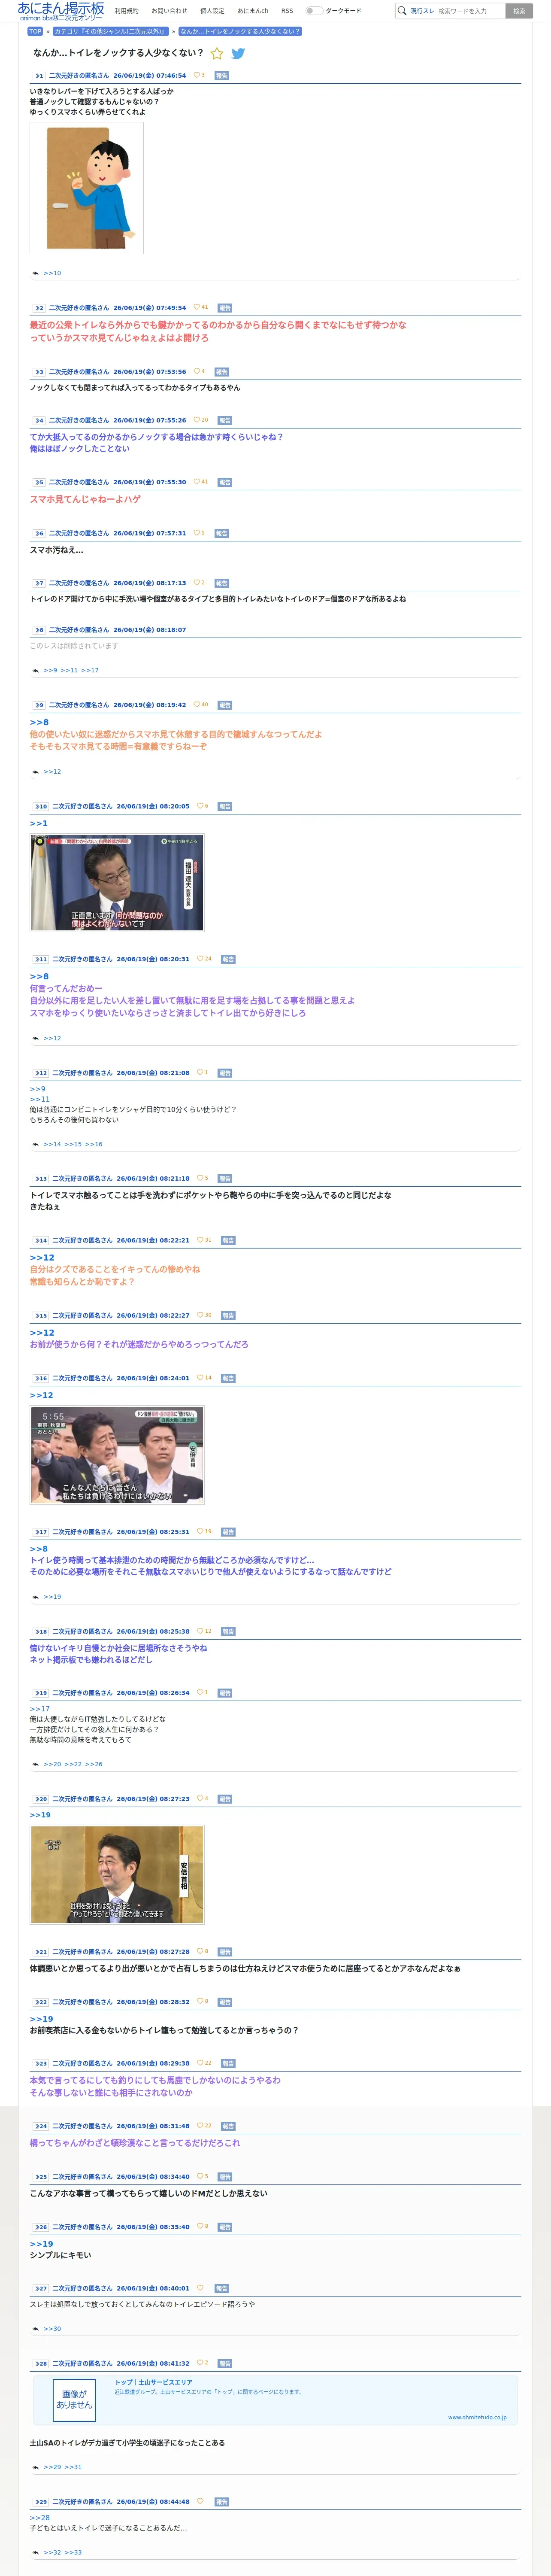
Task: Open 個人設定 in the header
Action: pos(212,11)
